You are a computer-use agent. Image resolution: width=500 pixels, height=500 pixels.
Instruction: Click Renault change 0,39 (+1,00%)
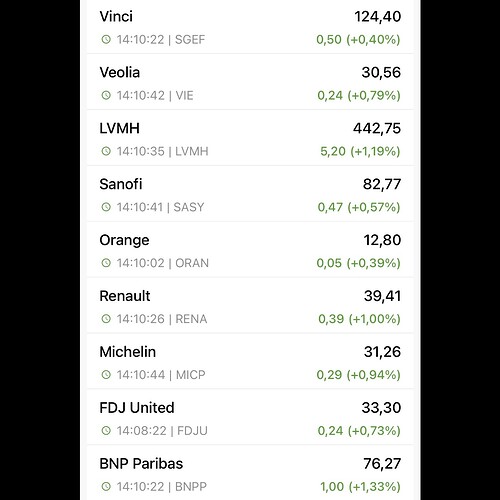coord(359,319)
